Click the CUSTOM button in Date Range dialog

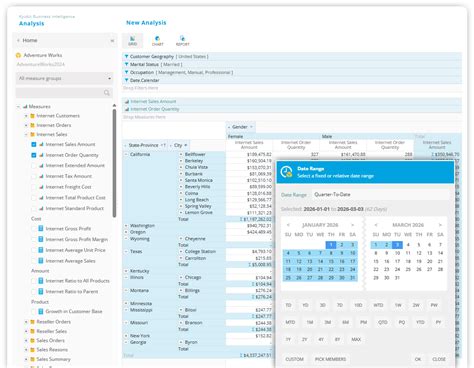294,359
